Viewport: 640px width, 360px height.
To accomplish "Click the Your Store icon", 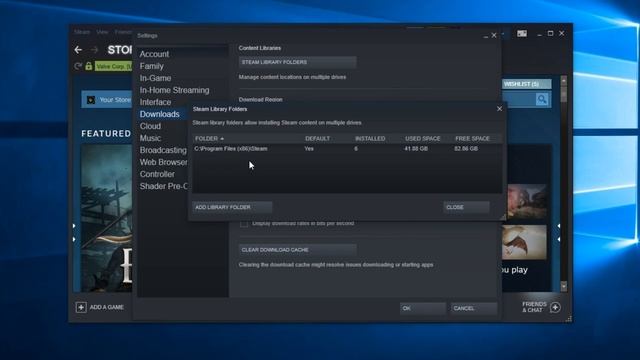I will [x=91, y=100].
